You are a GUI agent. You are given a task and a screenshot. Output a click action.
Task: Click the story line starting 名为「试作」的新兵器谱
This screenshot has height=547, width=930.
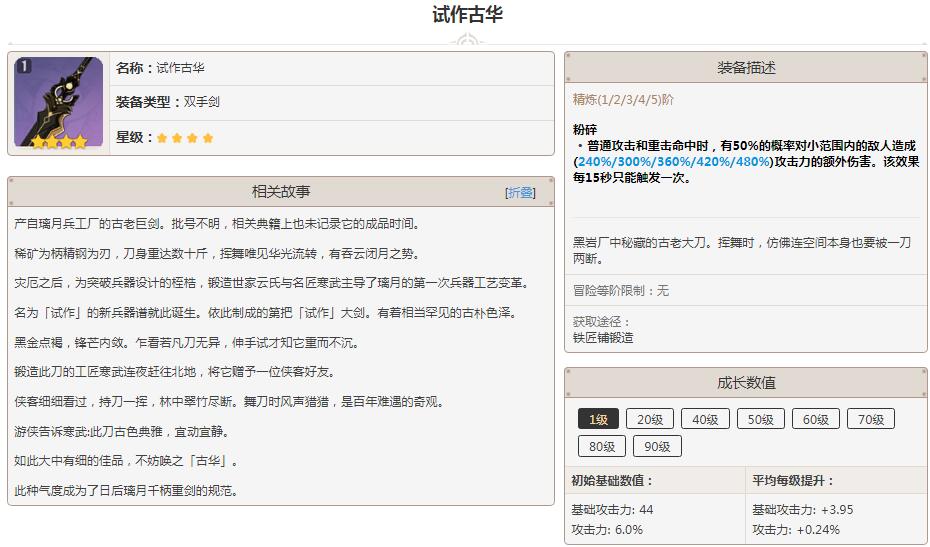pos(266,313)
